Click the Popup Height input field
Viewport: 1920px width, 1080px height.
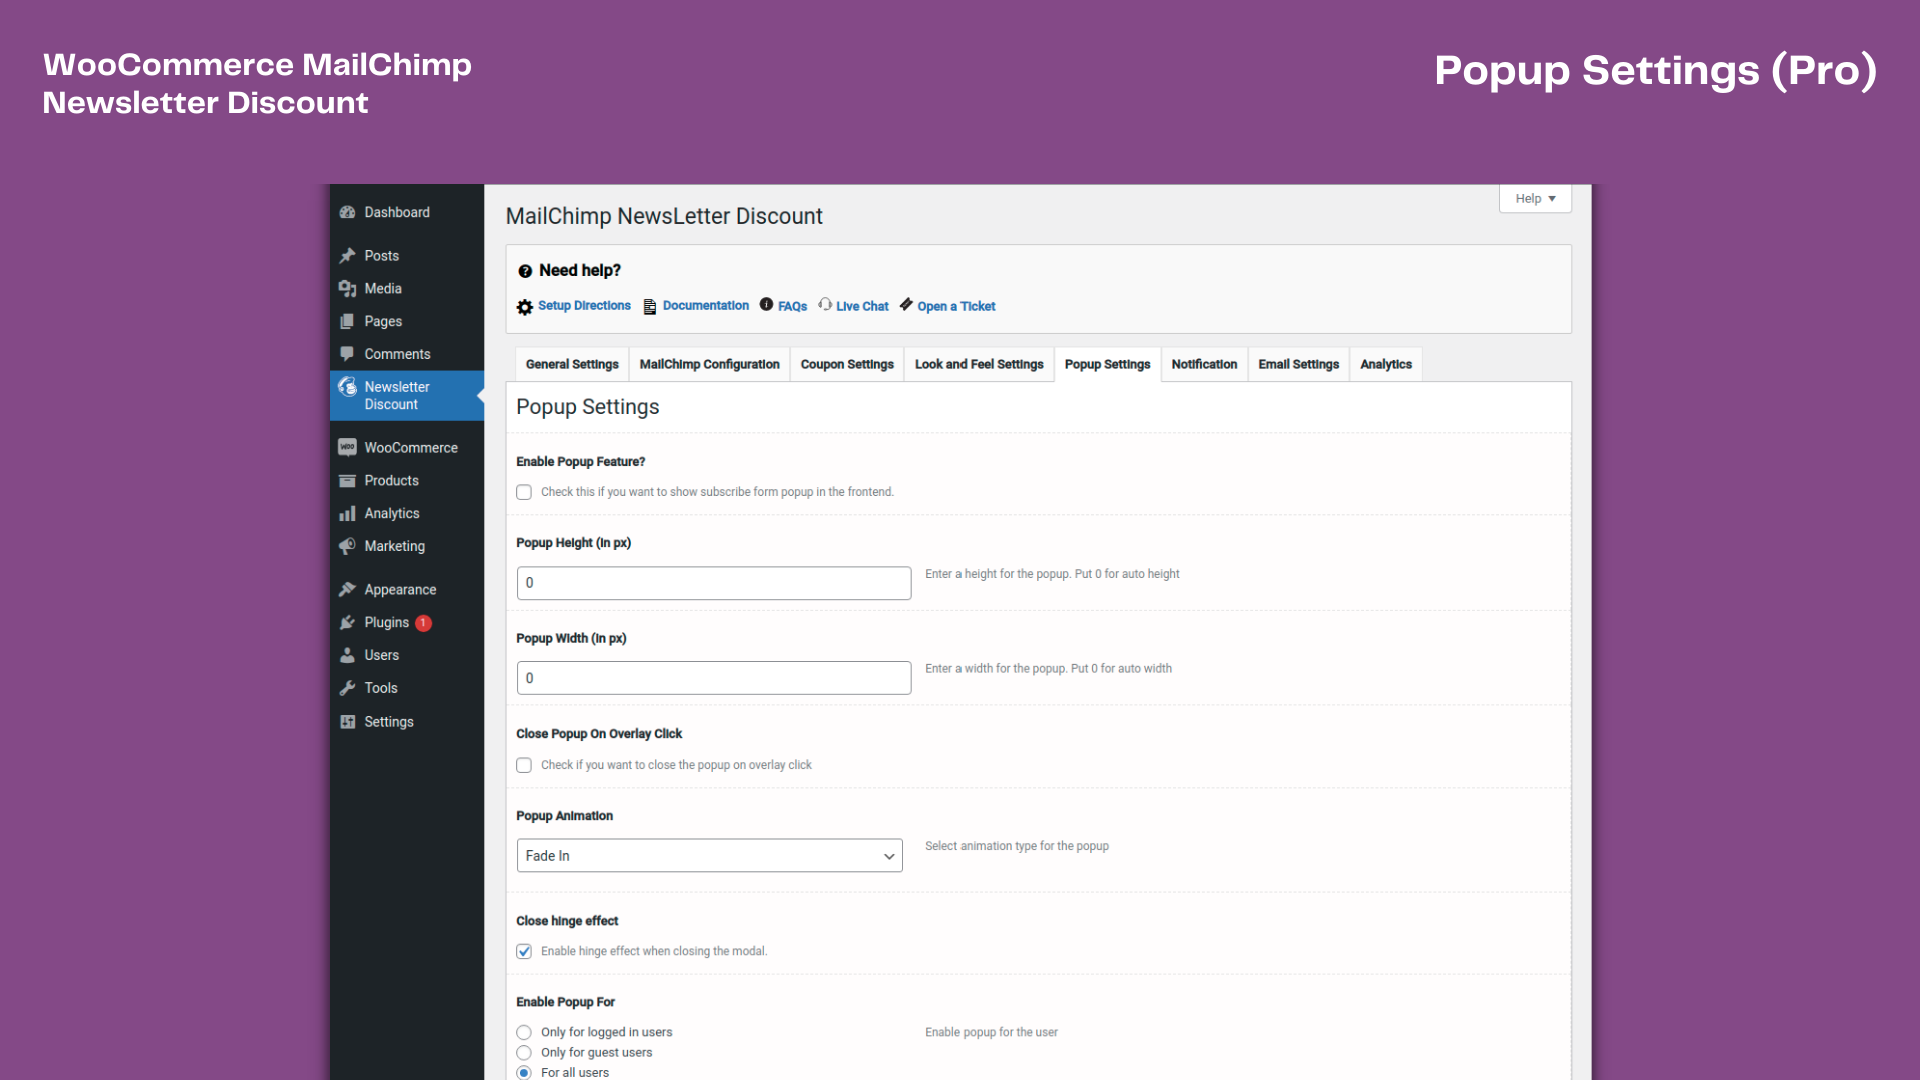(x=714, y=583)
